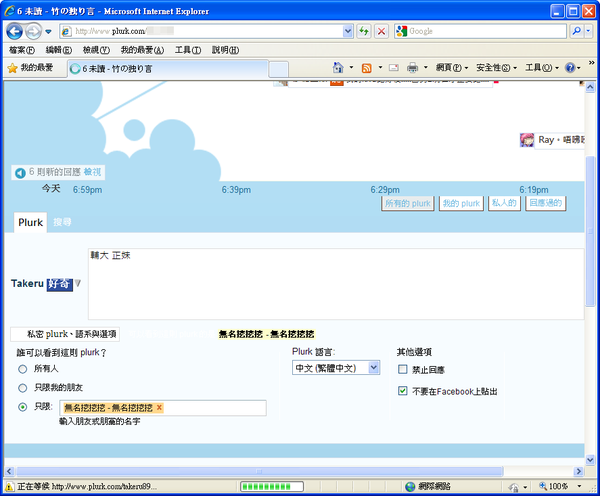The height and width of the screenshot is (496, 600).
Task: Click the new responses arrow icon
Action: pos(20,173)
